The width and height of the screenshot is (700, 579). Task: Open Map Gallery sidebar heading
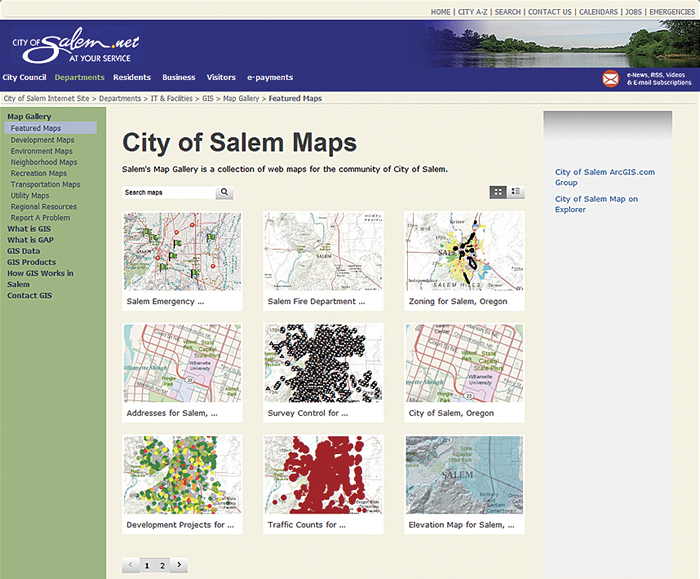(29, 117)
